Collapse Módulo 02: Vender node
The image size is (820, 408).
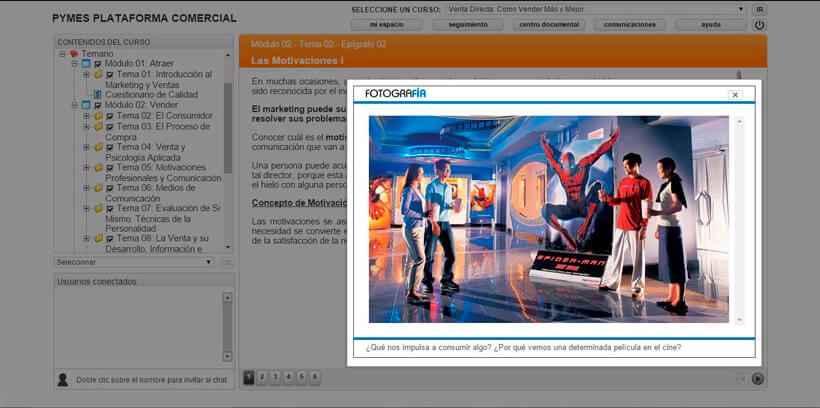74,105
